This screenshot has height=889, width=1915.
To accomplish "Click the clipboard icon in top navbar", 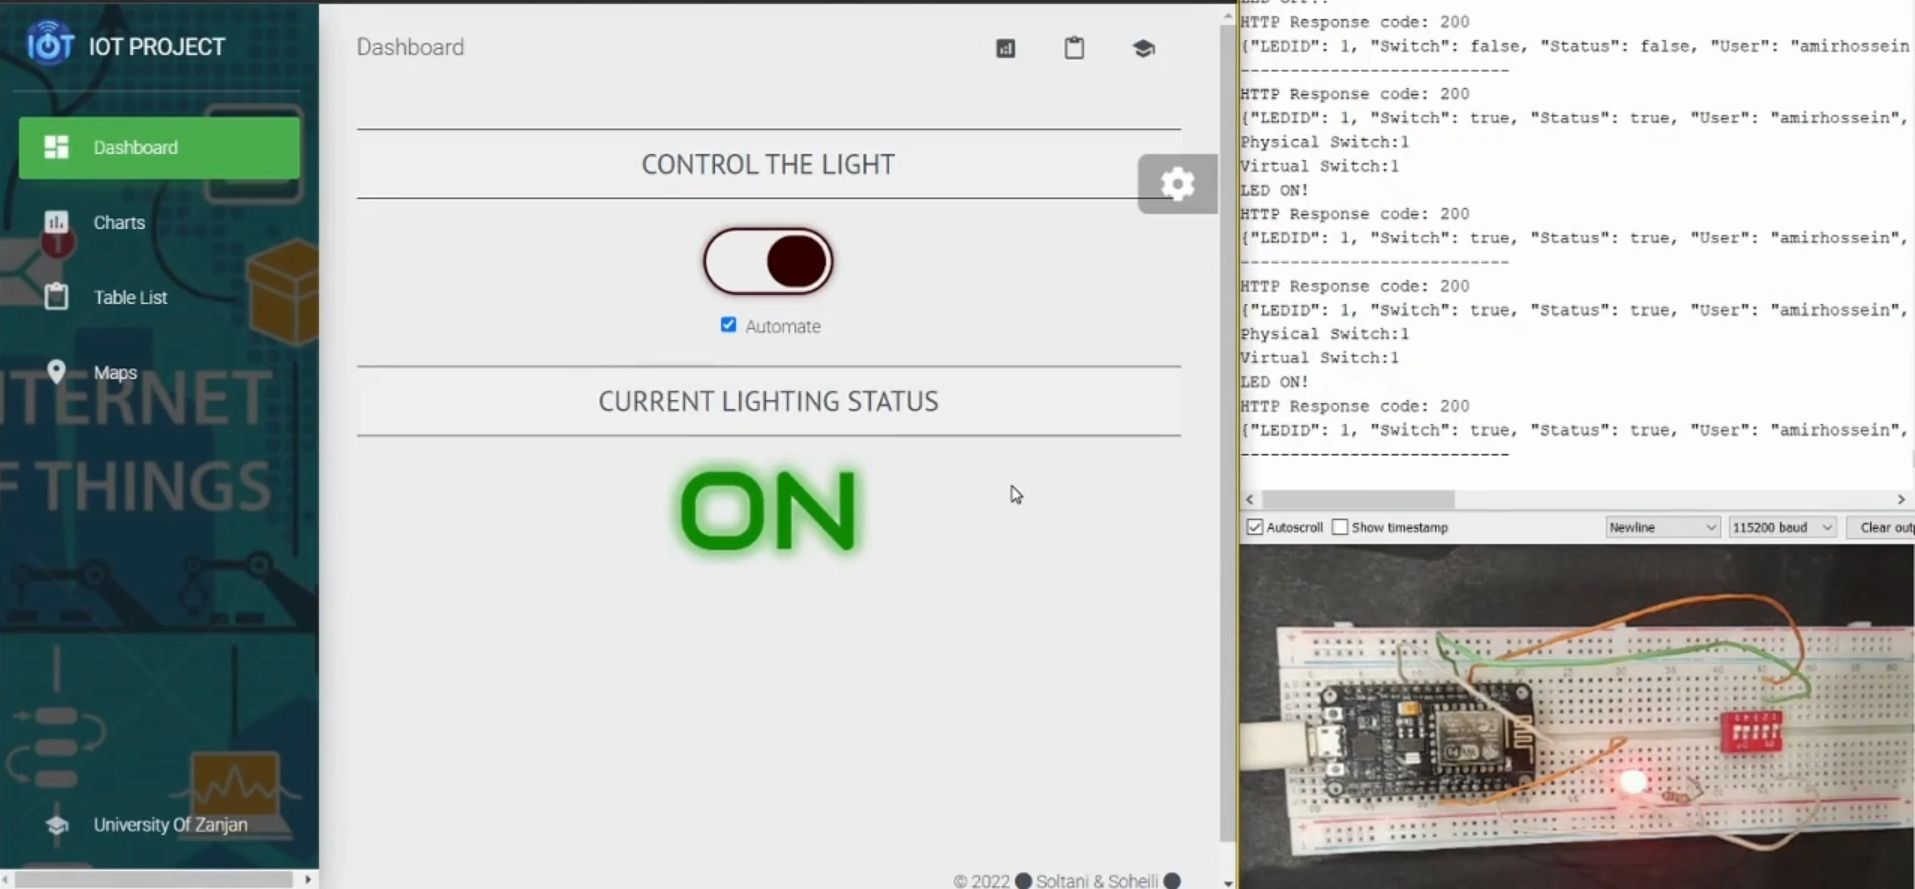I will (x=1074, y=48).
